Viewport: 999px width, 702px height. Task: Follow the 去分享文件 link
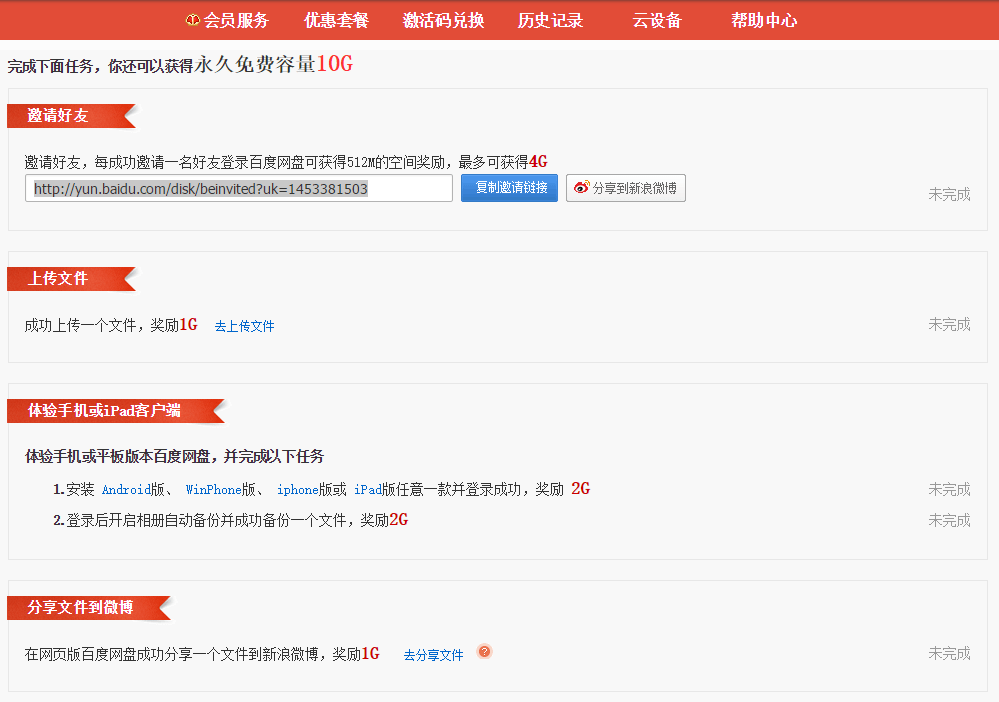[x=433, y=655]
